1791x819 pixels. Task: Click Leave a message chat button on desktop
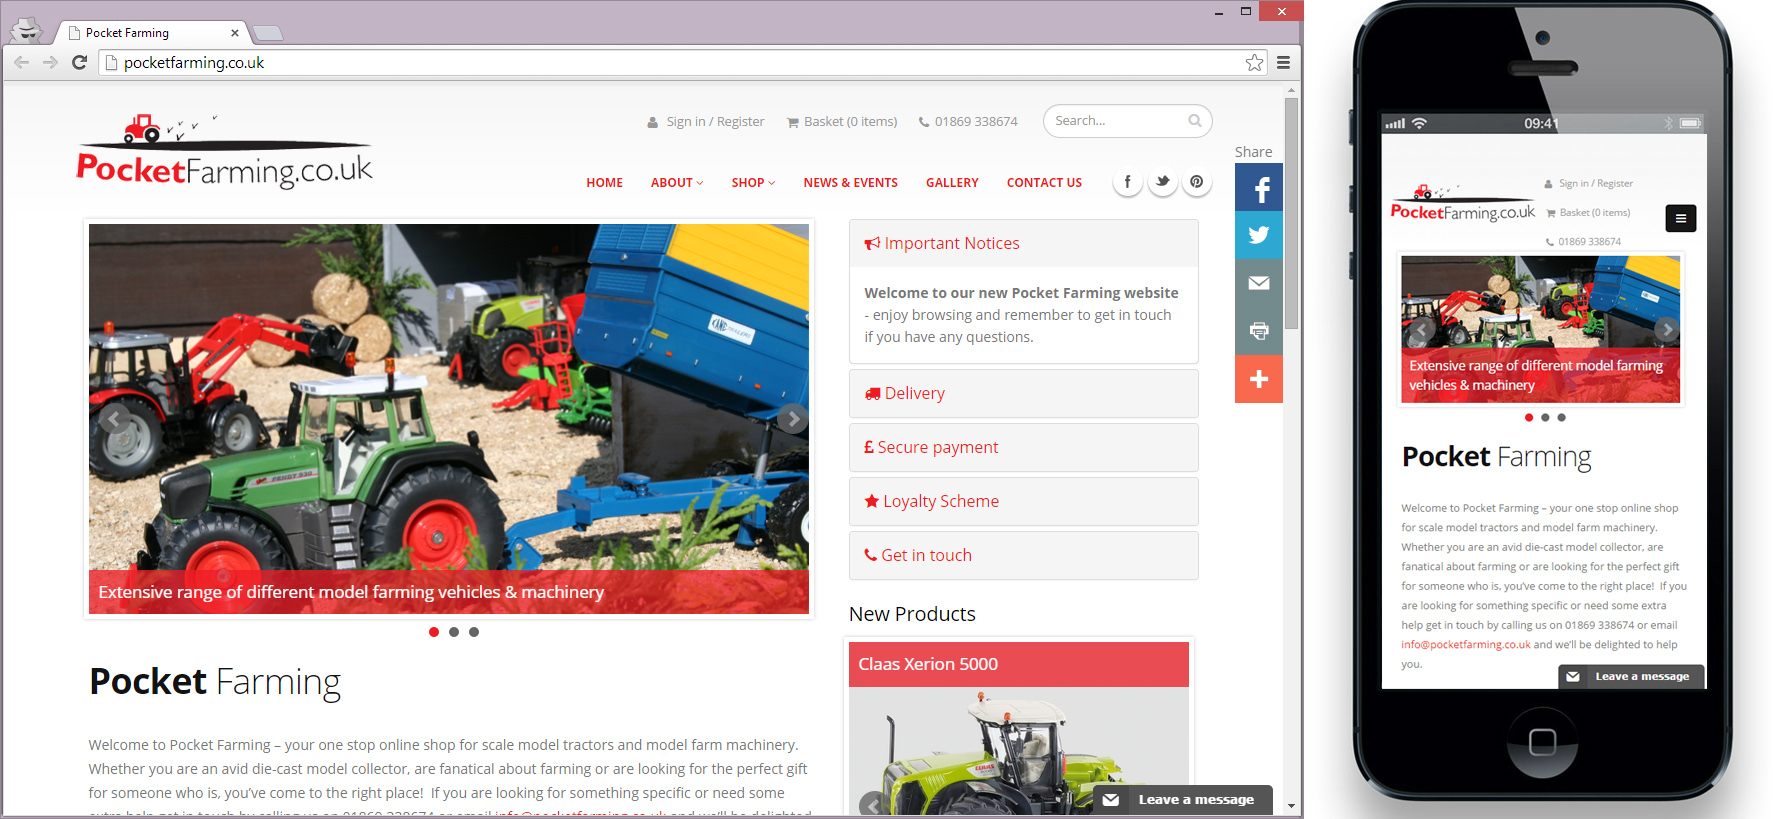coord(1183,800)
